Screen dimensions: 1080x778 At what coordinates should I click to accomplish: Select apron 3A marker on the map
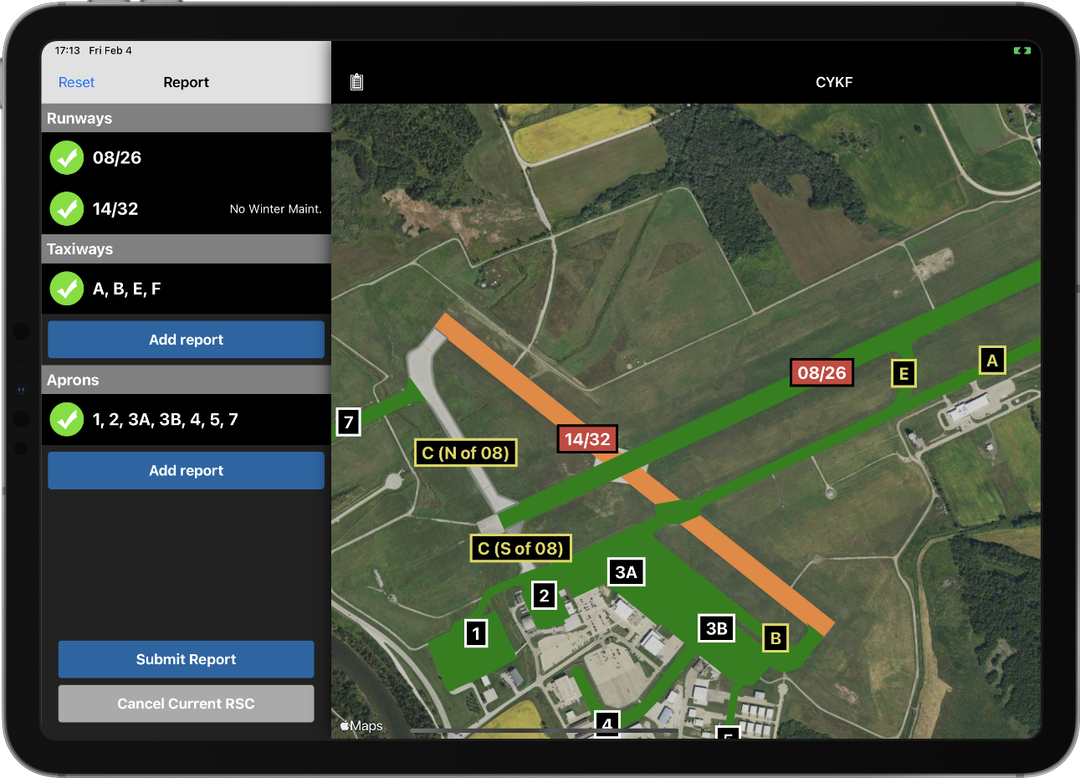click(626, 572)
